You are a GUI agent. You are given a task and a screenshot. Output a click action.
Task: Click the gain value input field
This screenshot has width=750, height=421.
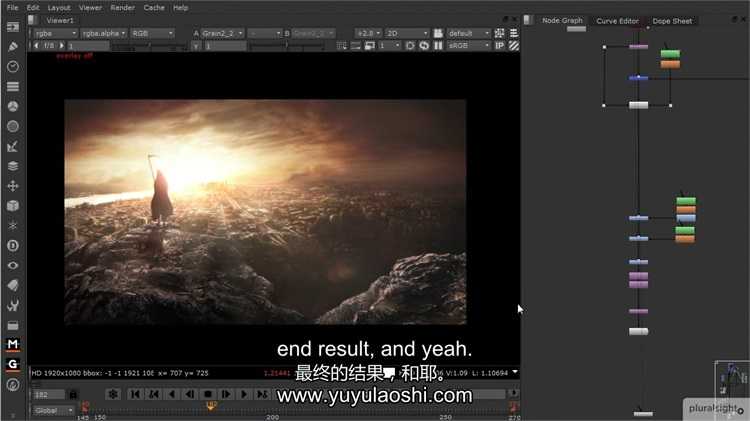pyautogui.click(x=88, y=46)
